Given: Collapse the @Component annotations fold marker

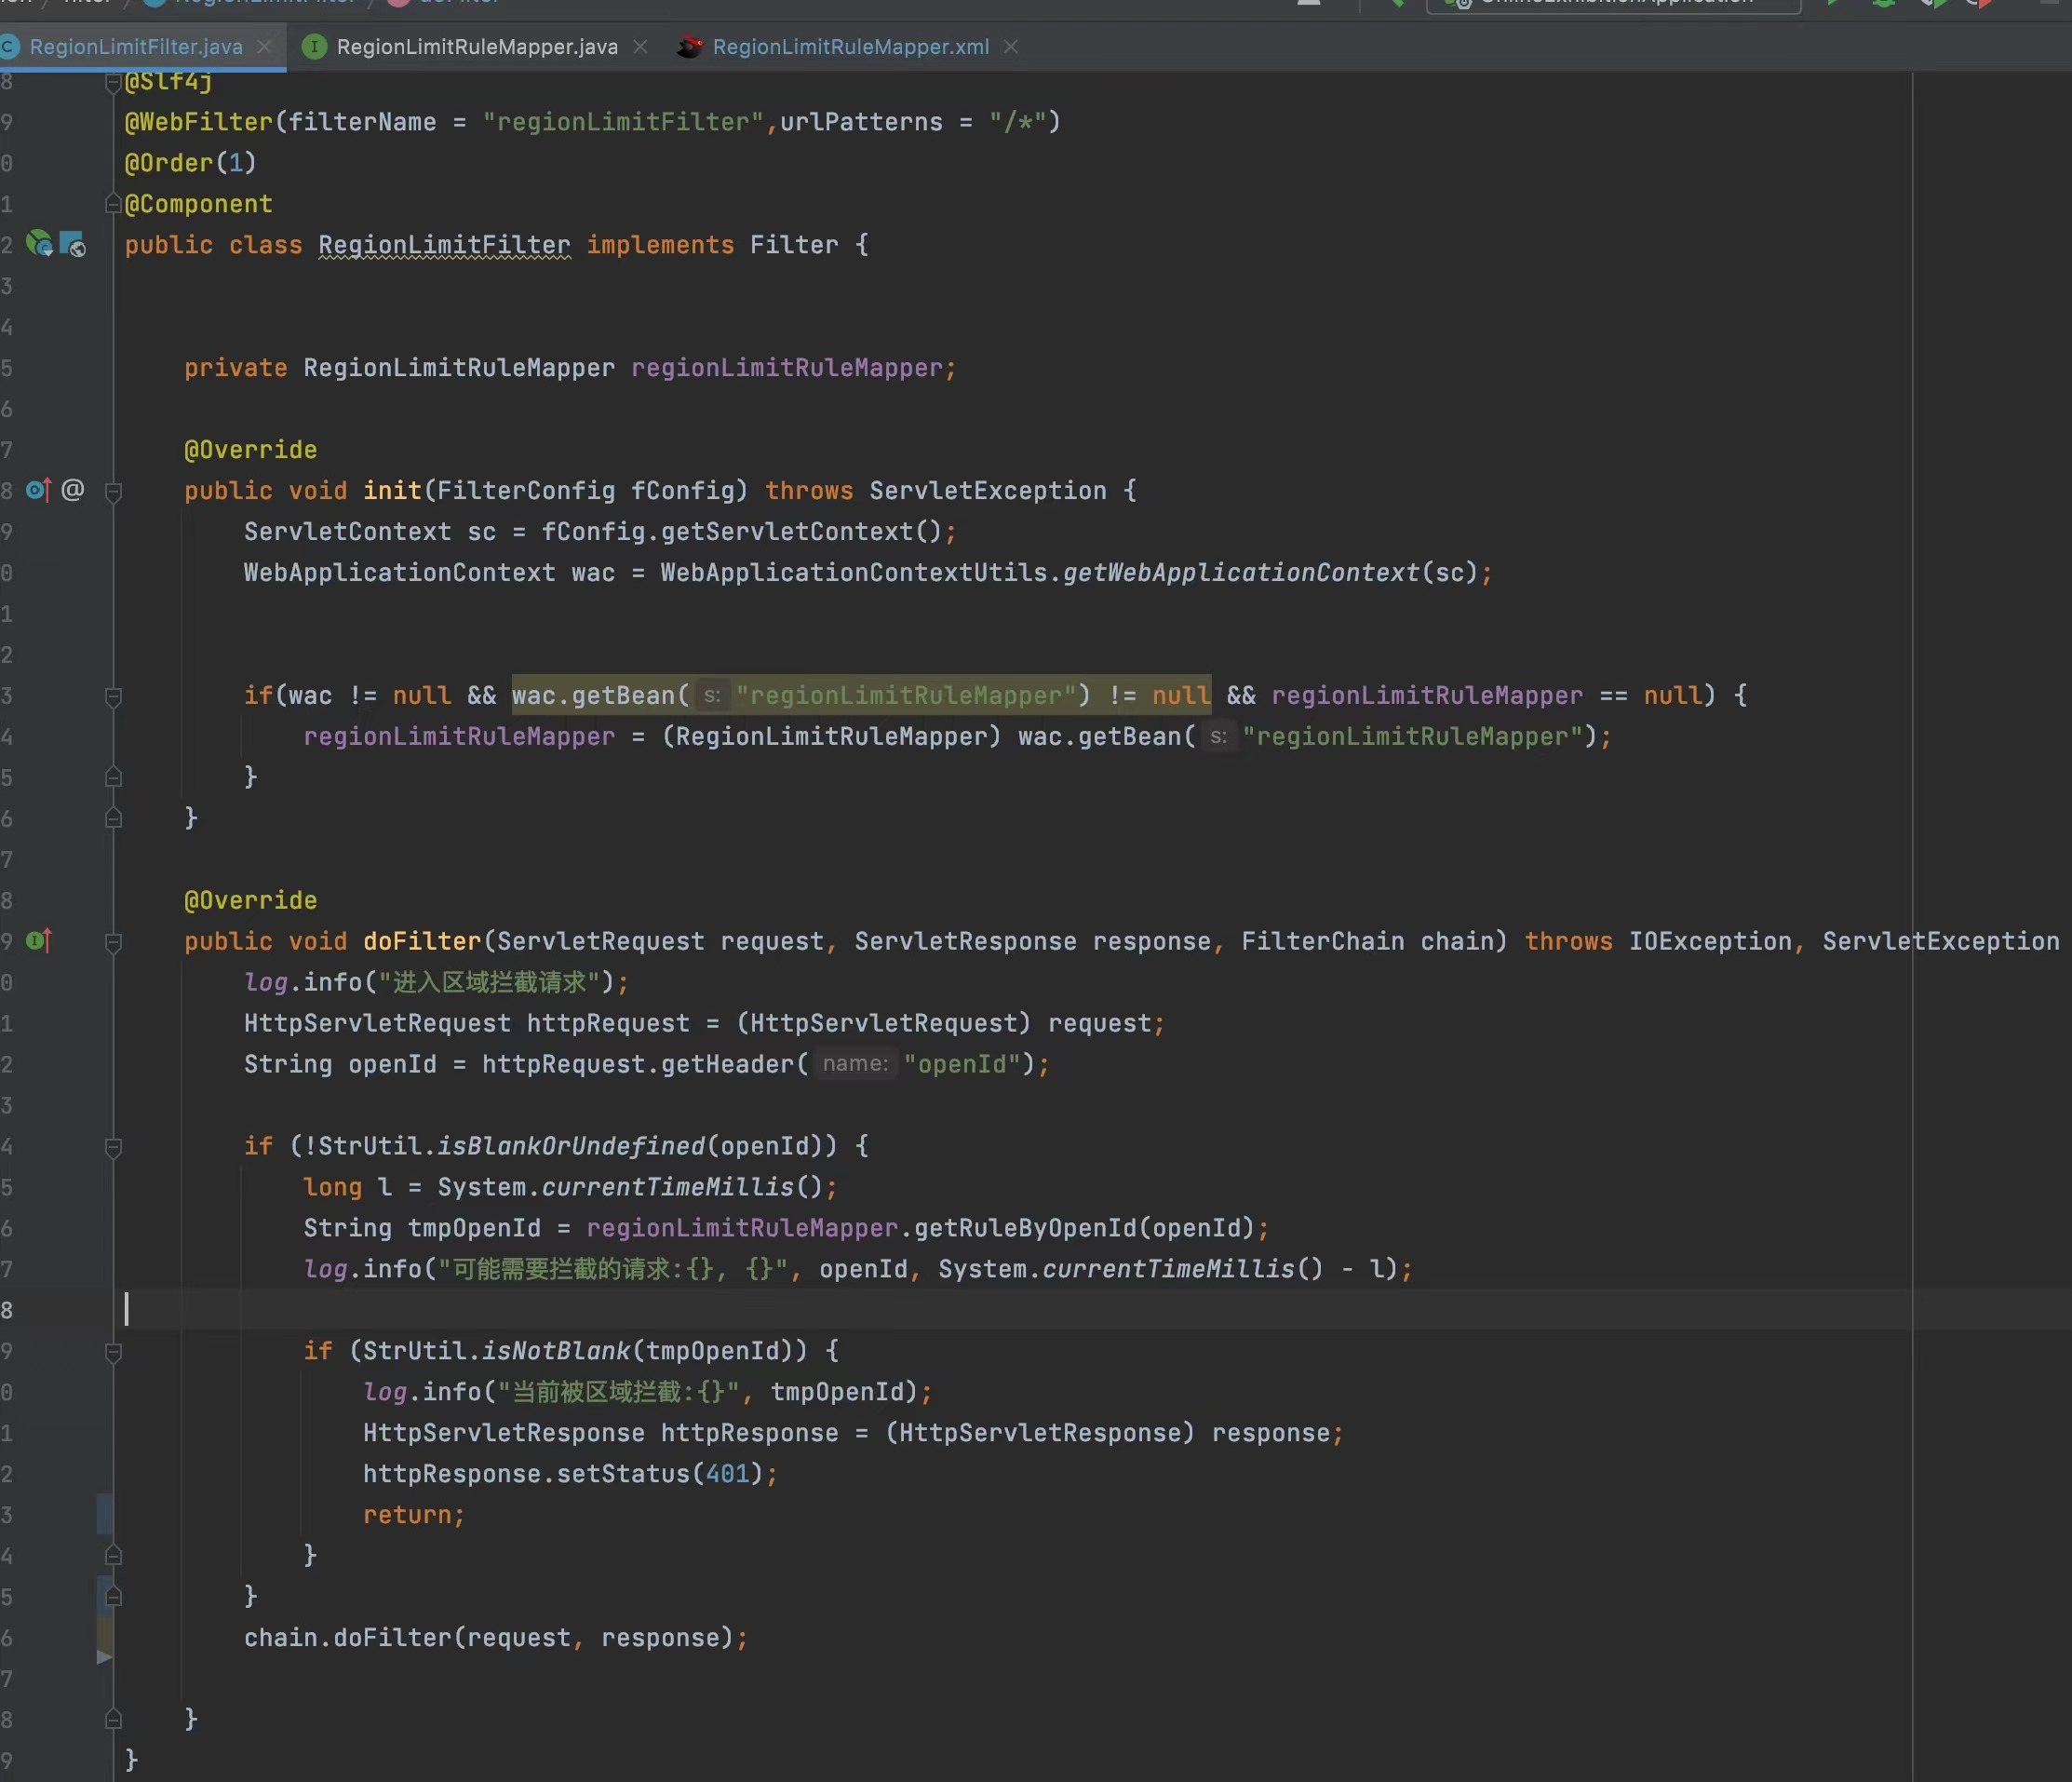Looking at the screenshot, I should tap(113, 204).
